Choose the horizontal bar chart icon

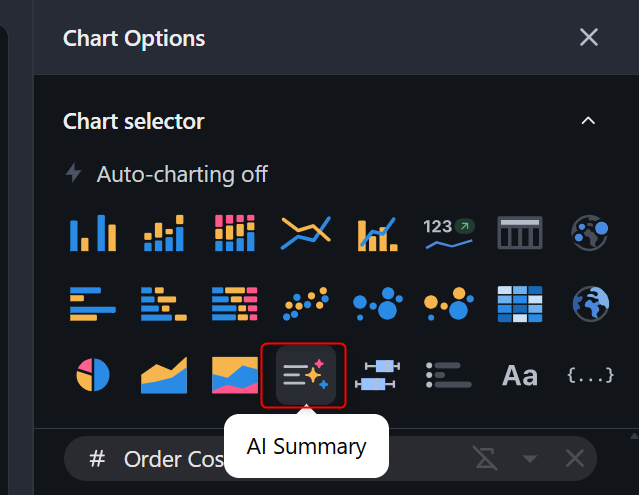(93, 303)
